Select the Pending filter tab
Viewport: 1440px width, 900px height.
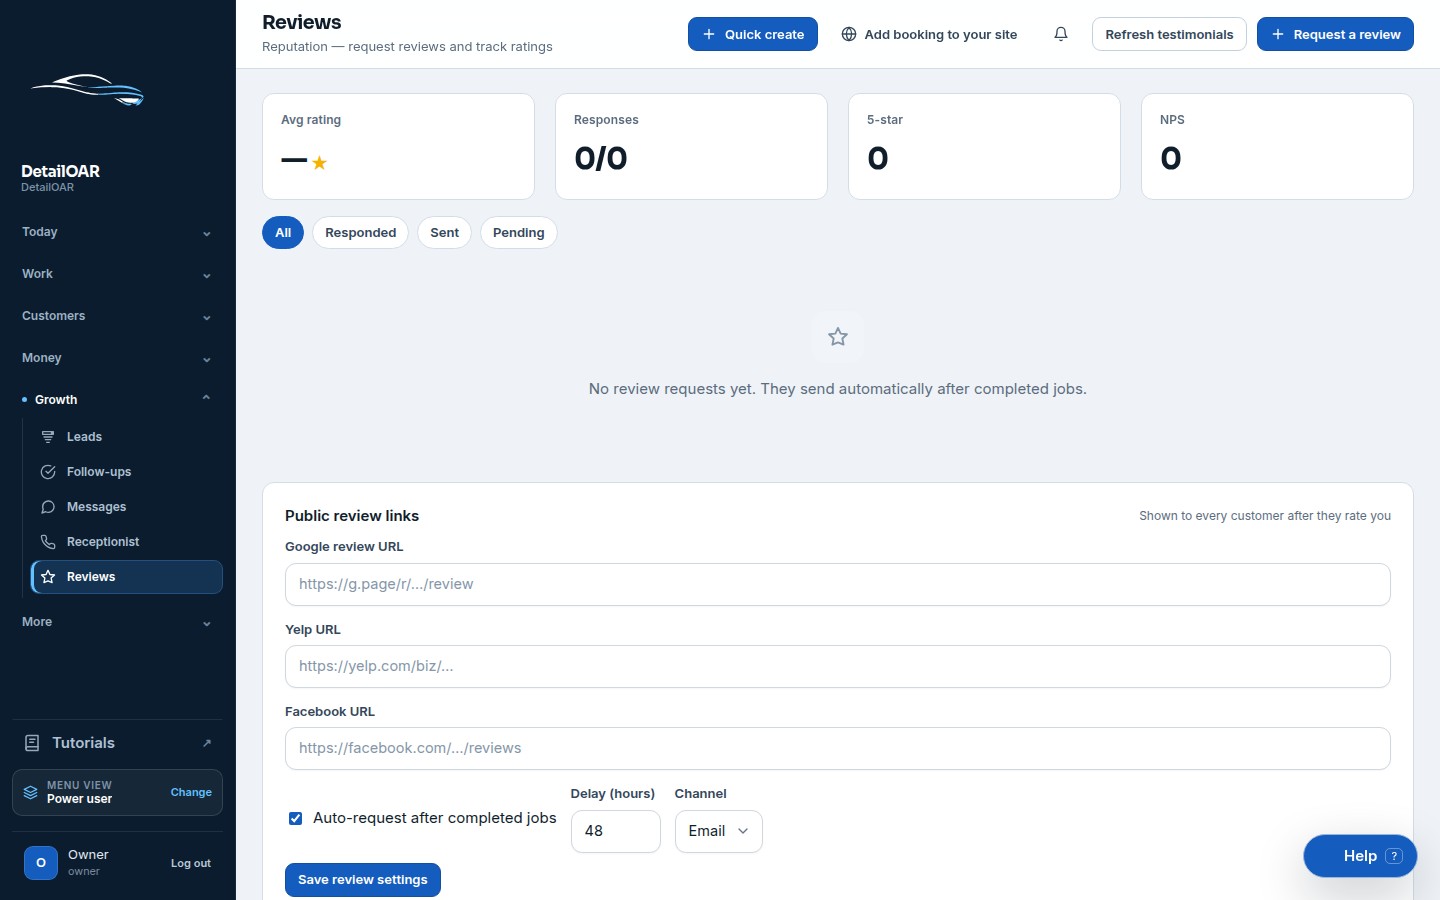518,232
